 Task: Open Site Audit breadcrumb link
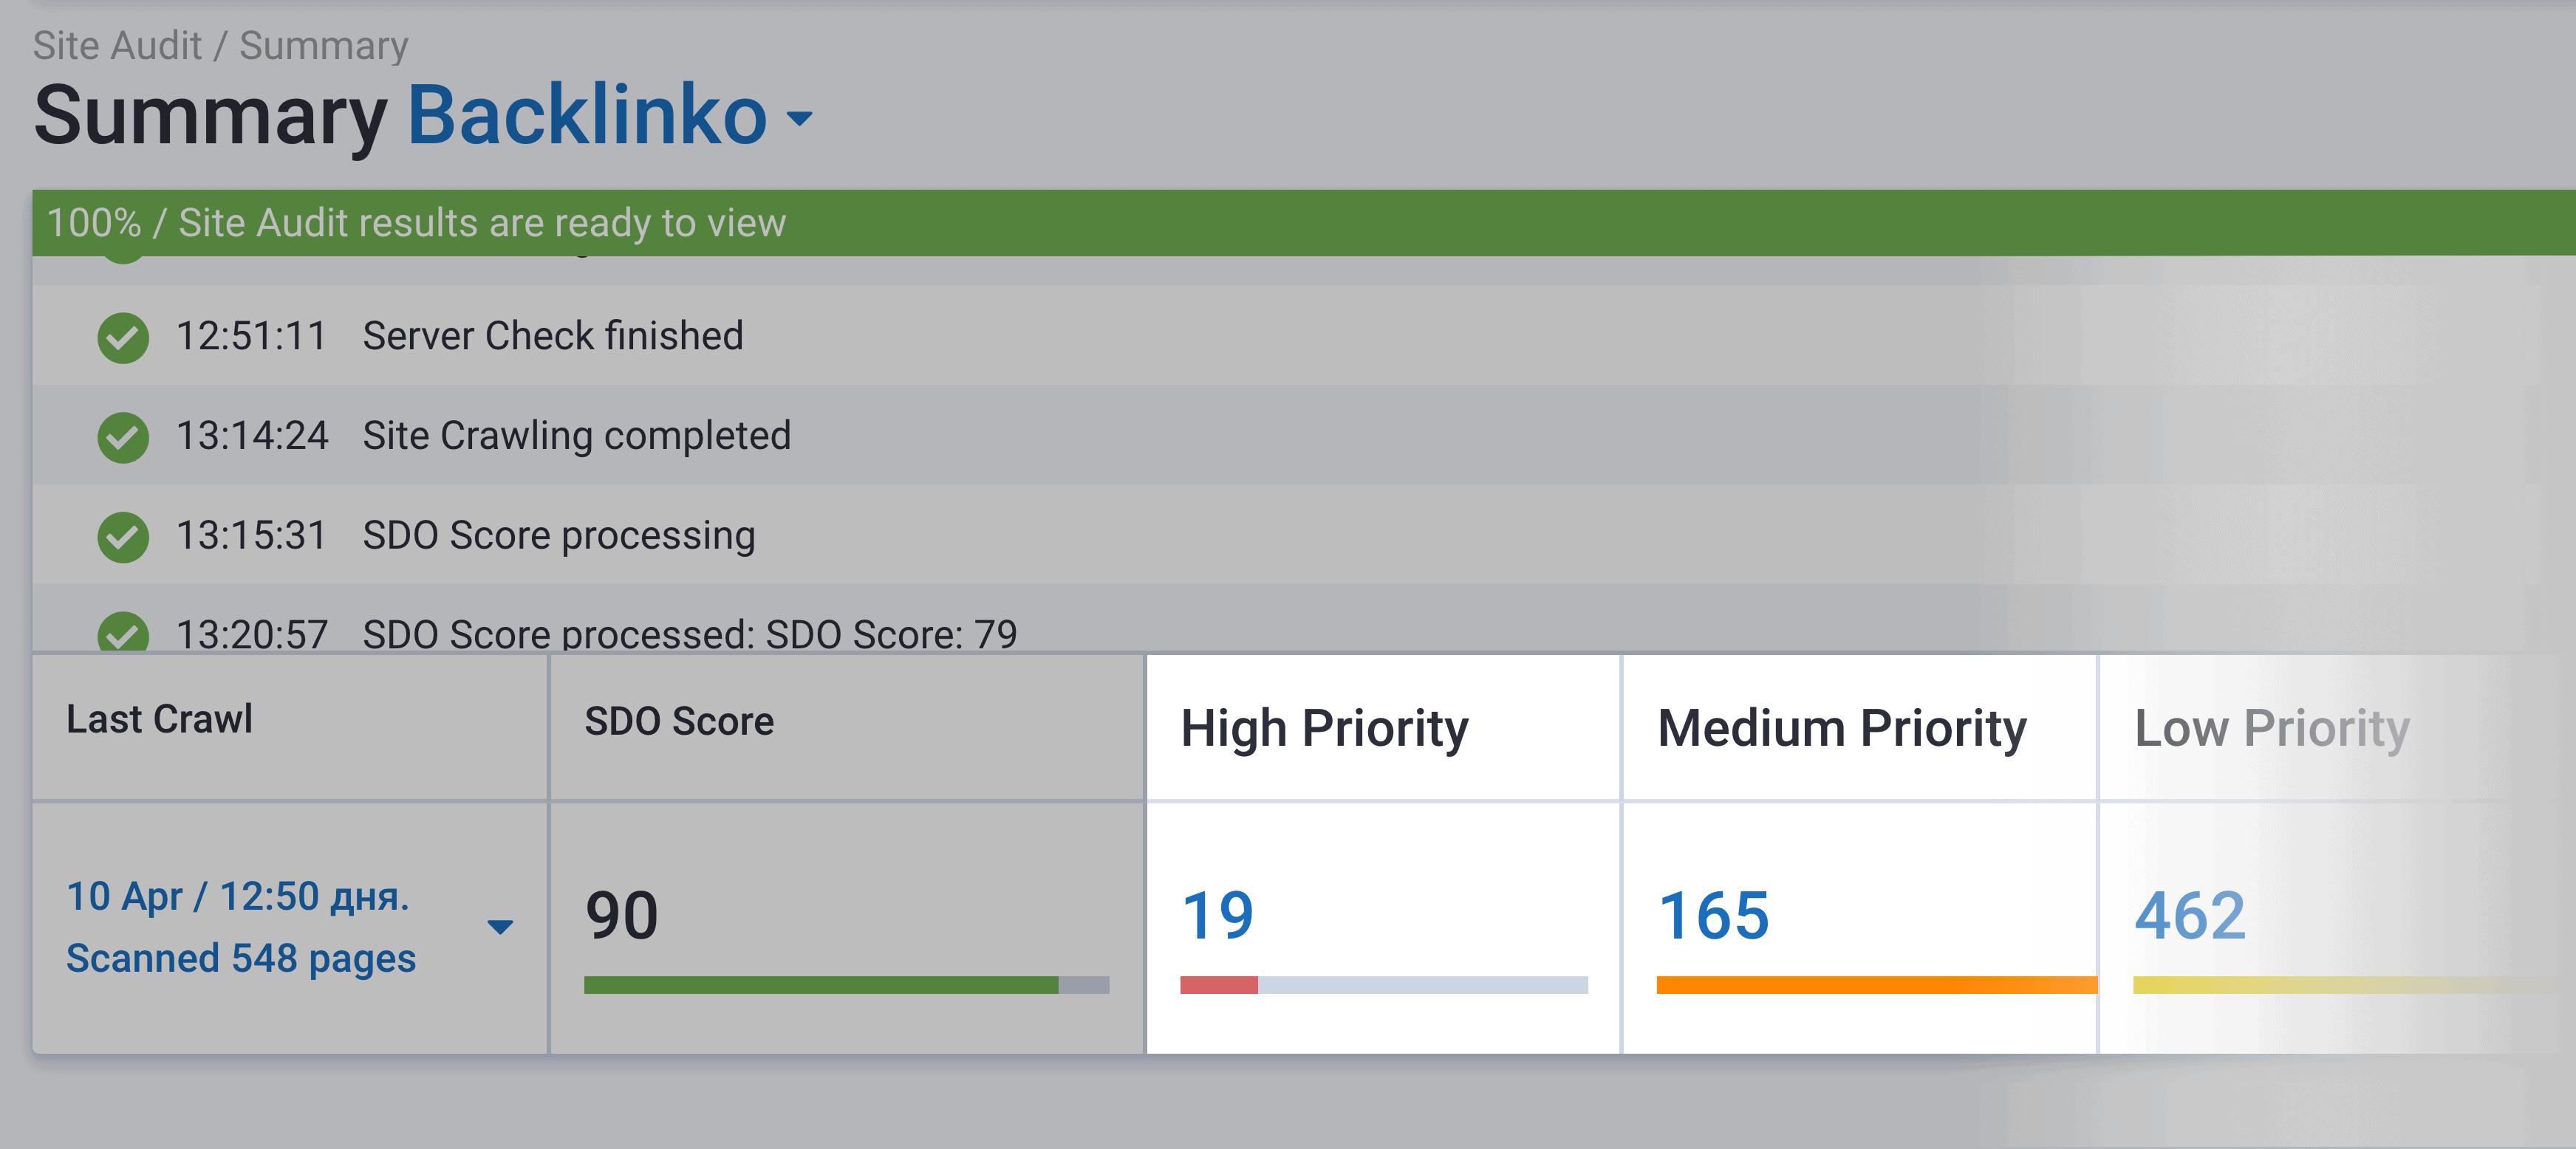pos(117,46)
